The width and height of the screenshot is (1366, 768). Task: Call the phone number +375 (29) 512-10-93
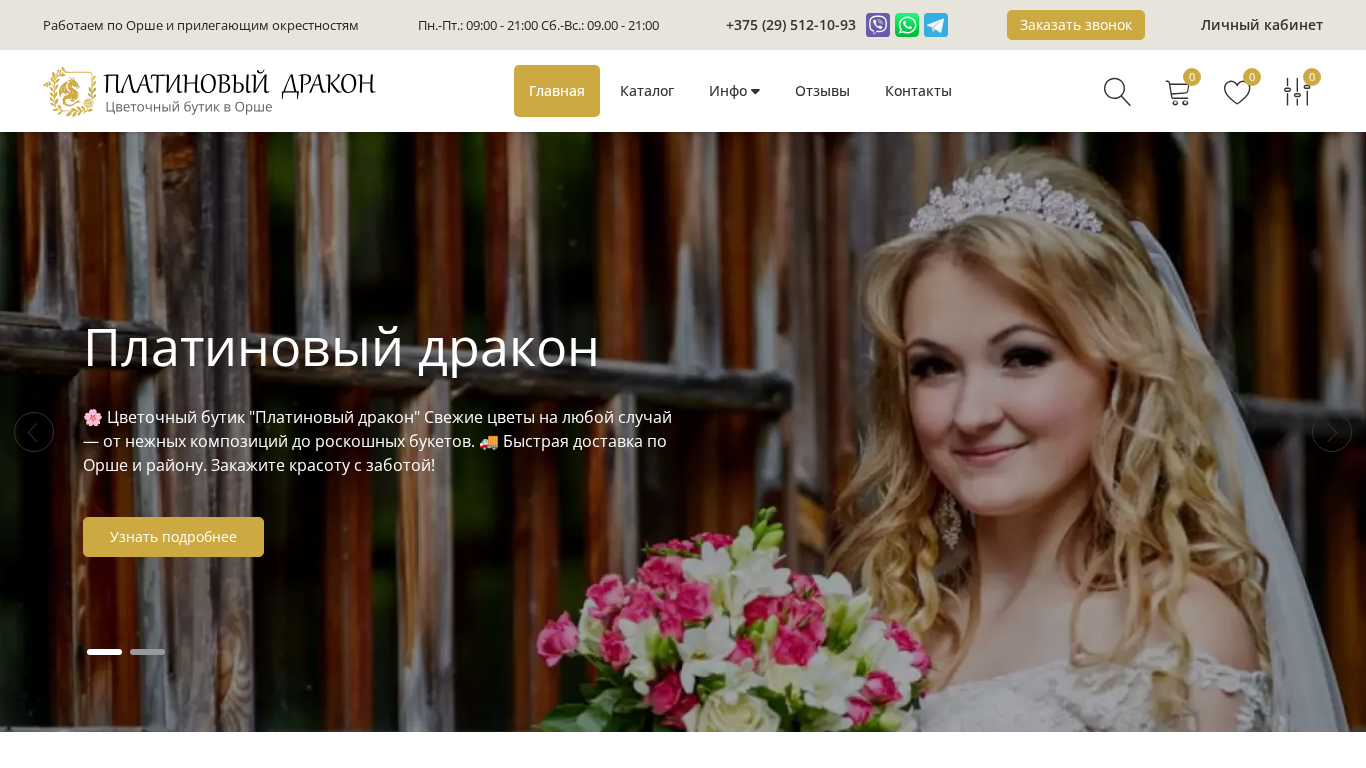tap(791, 25)
